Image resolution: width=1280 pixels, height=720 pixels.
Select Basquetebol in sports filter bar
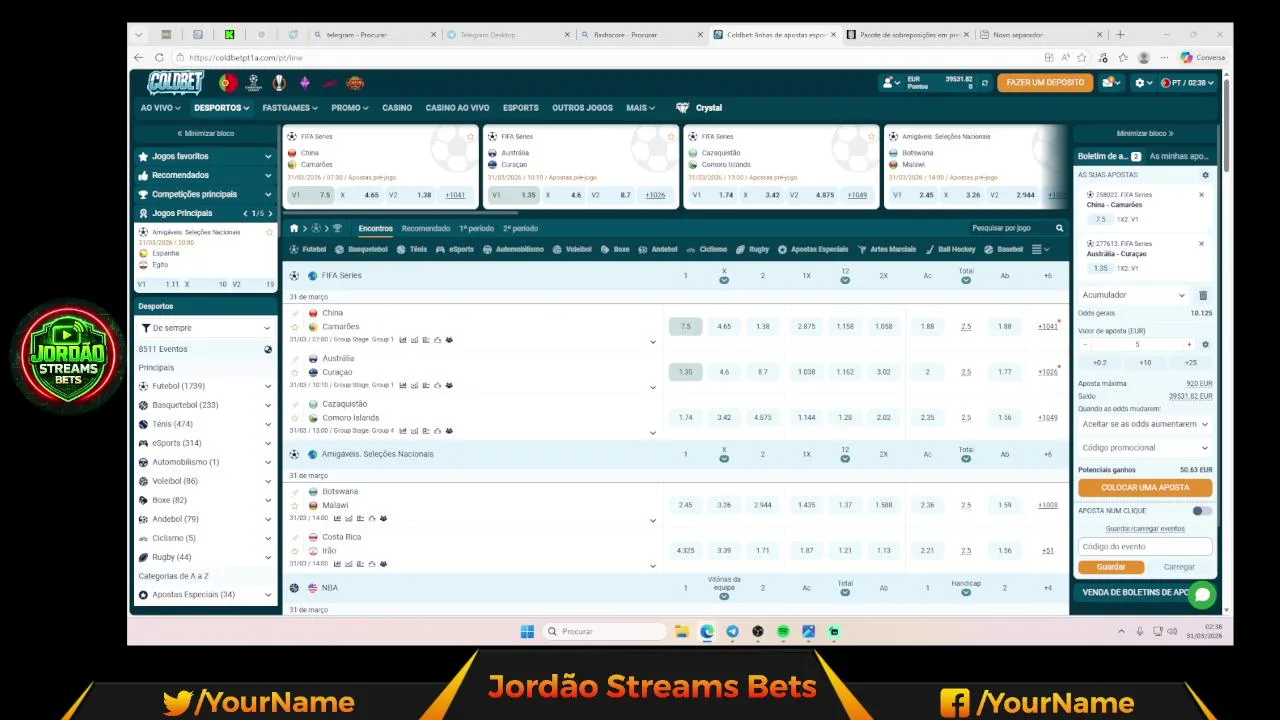(361, 249)
